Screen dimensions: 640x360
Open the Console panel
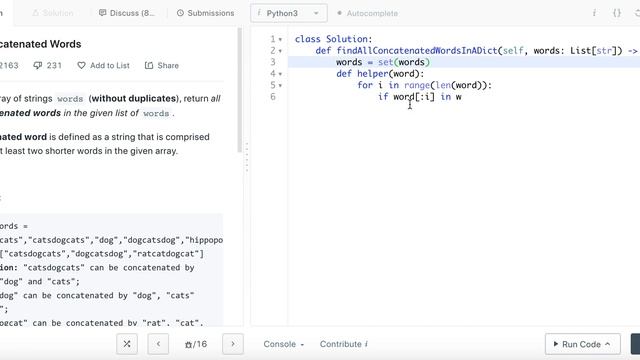pyautogui.click(x=284, y=344)
